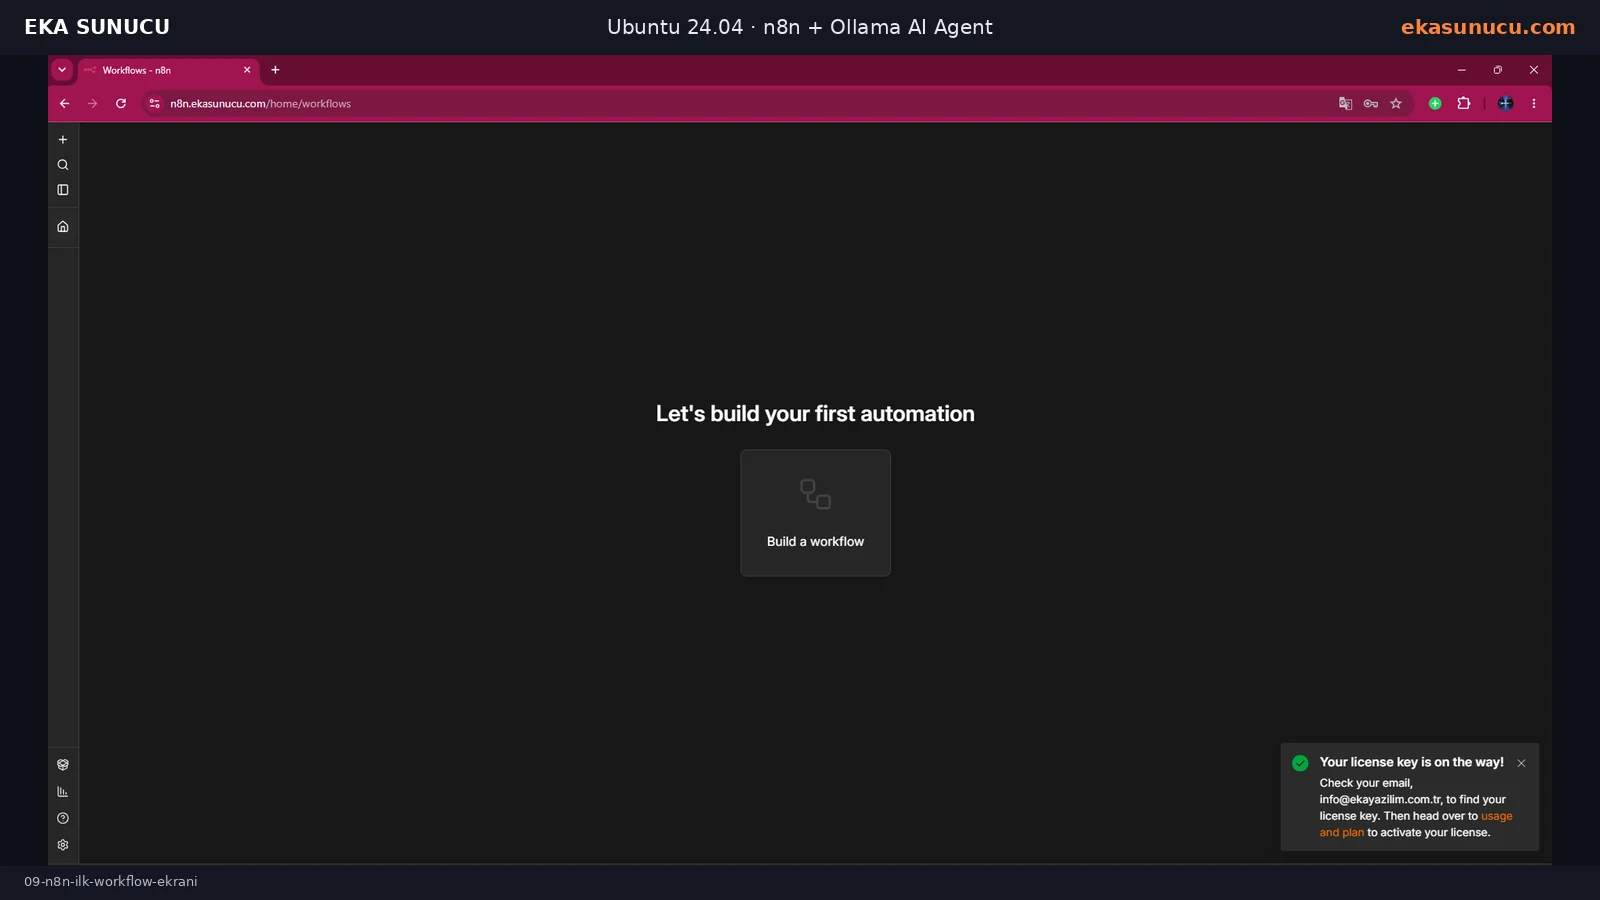Open the bar chart Insights icon
The image size is (1600, 900).
63,792
